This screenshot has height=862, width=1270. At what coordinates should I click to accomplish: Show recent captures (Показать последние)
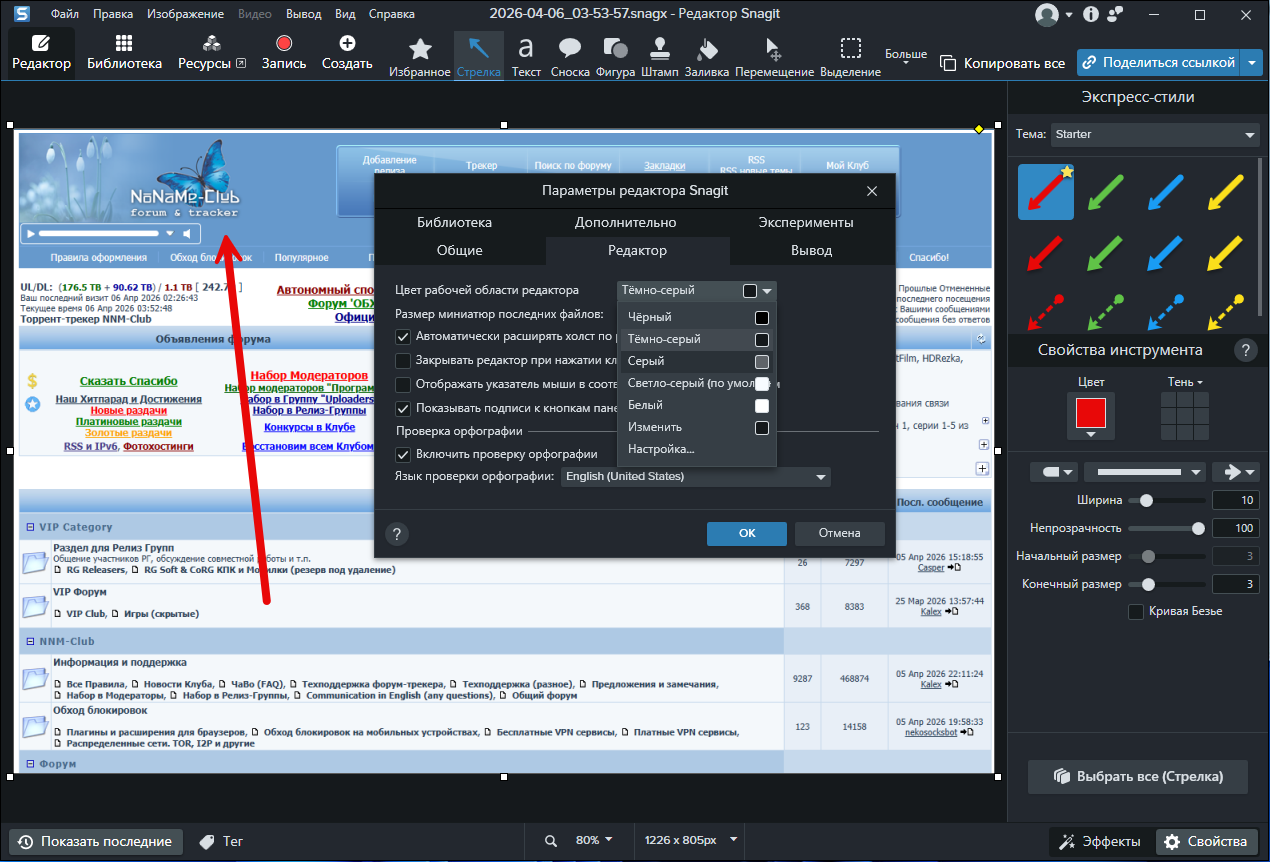click(x=96, y=841)
